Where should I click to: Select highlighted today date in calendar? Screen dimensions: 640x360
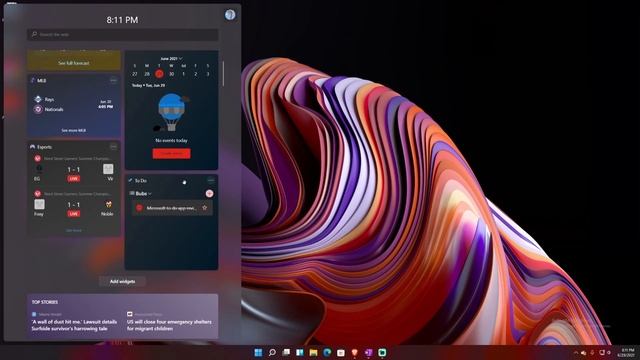[159, 74]
